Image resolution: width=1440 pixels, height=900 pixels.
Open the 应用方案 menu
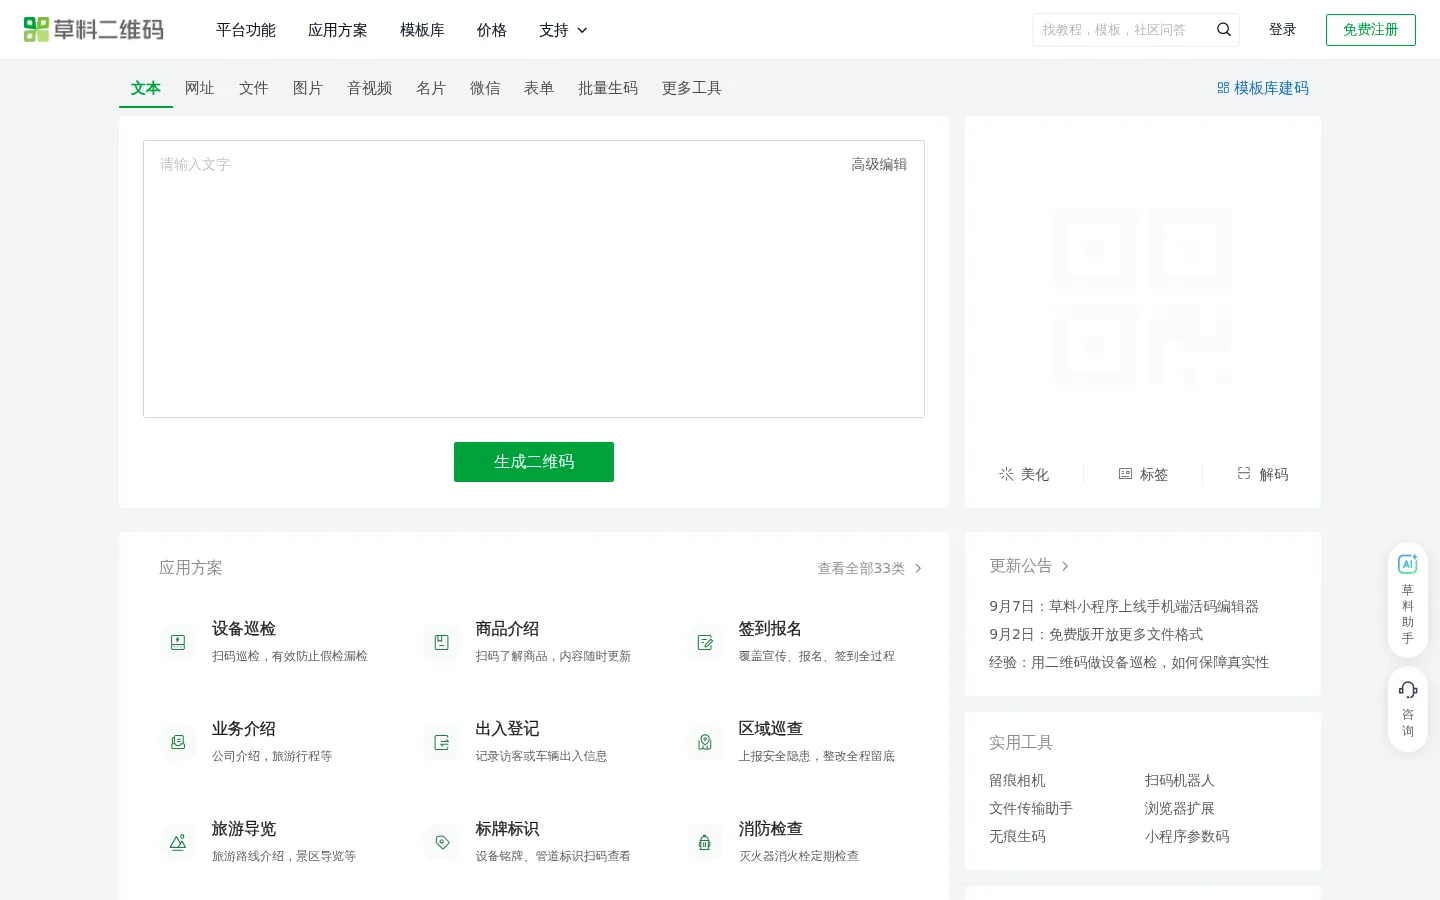pos(338,30)
